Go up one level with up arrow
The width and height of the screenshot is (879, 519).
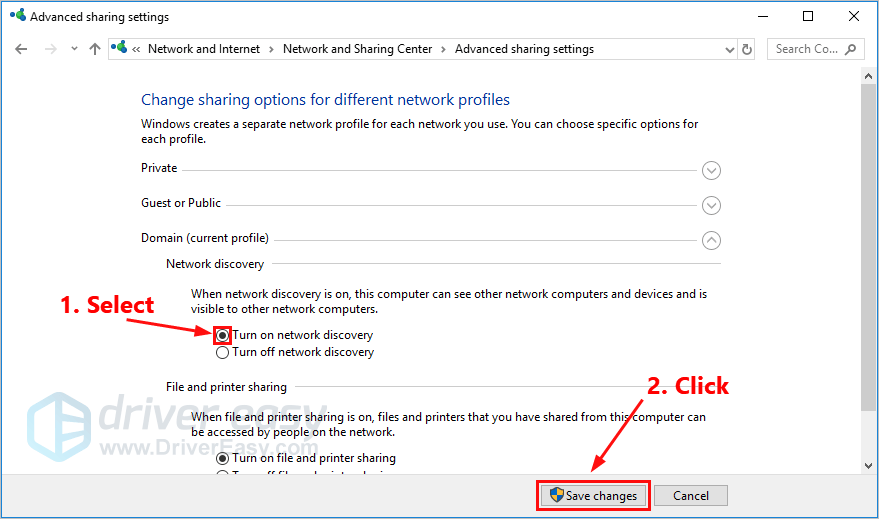point(95,49)
